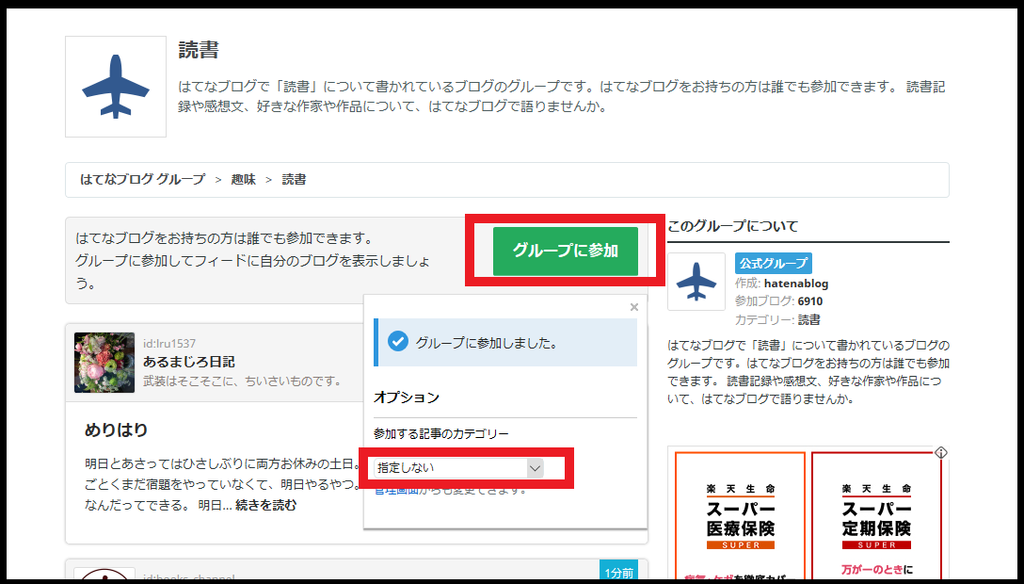Click the 読書 category link in group info
The width and height of the screenshot is (1024, 584).
tap(809, 320)
